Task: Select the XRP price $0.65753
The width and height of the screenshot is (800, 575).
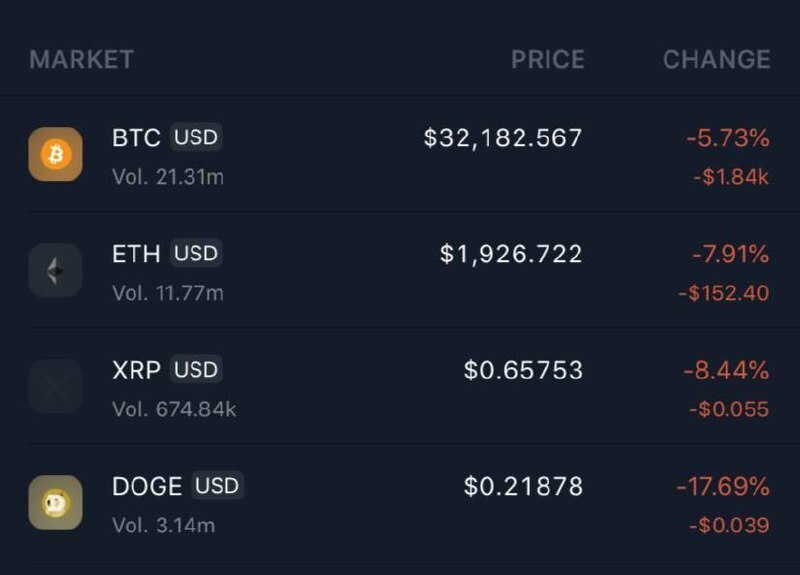Action: tap(523, 370)
